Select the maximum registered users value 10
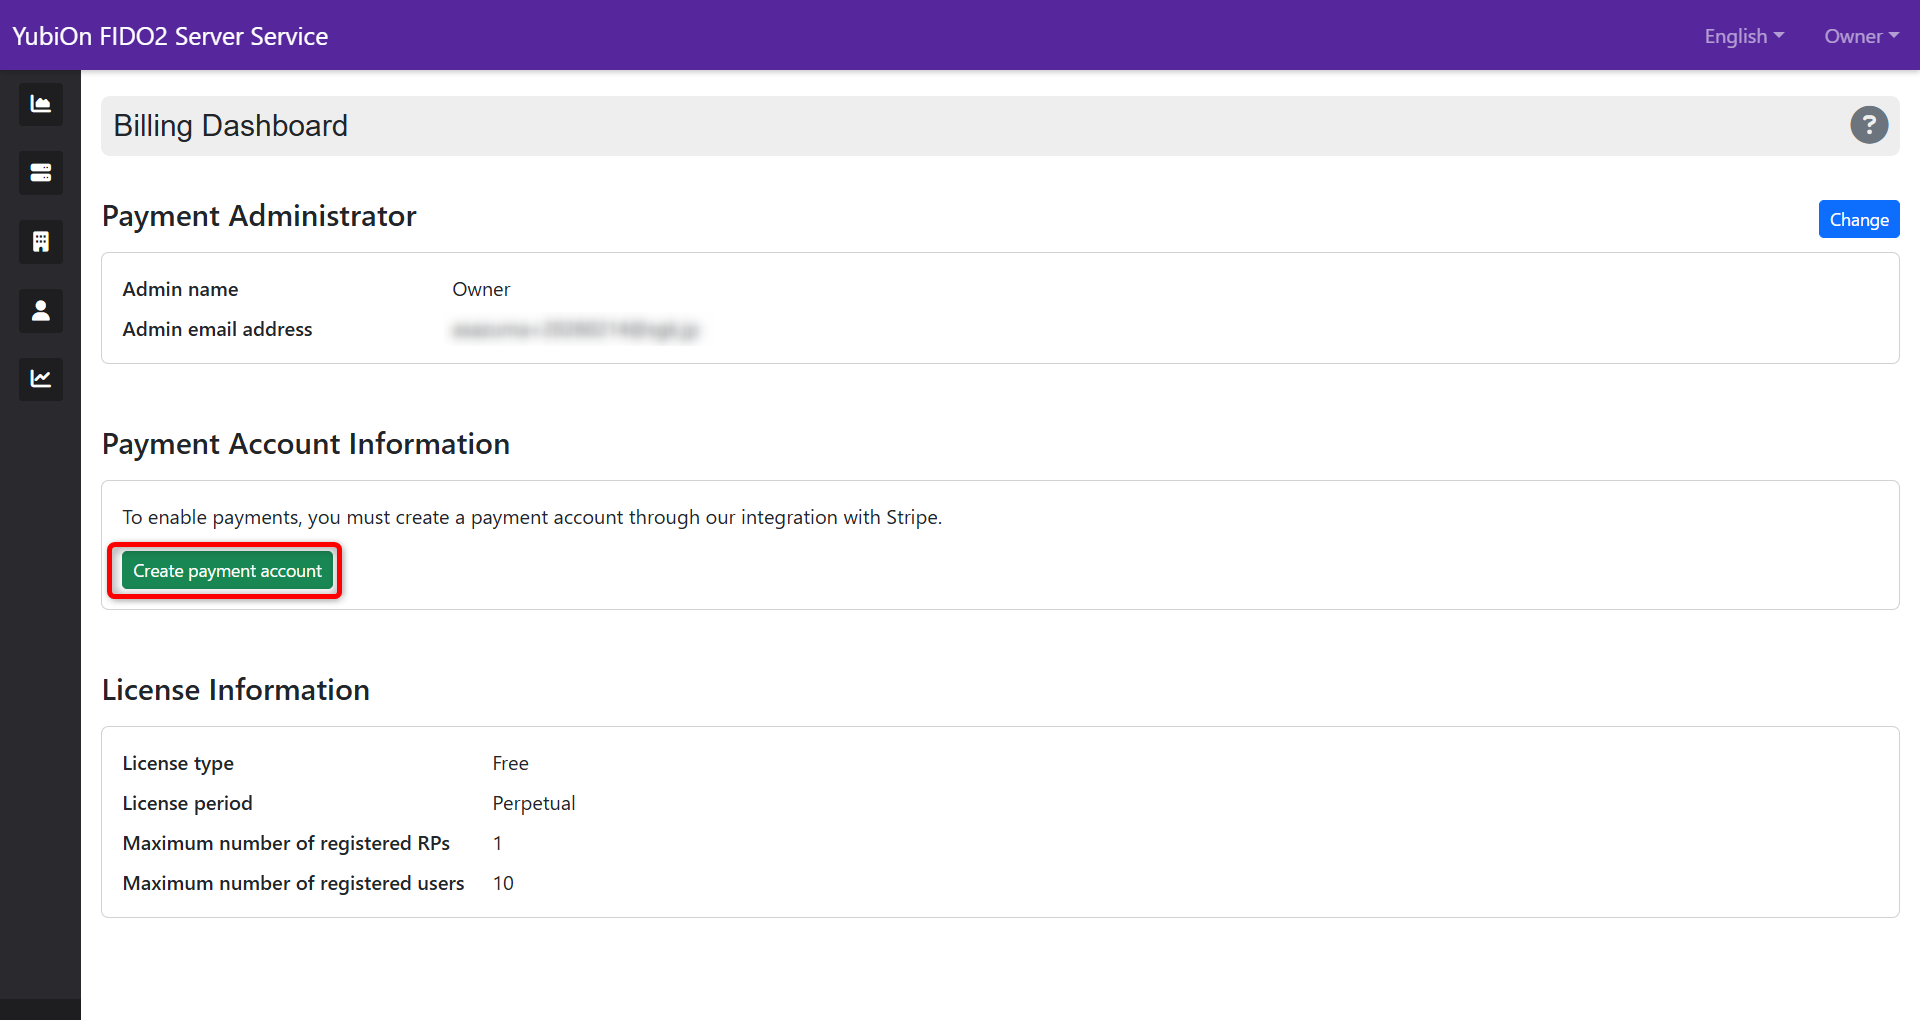 [x=503, y=882]
